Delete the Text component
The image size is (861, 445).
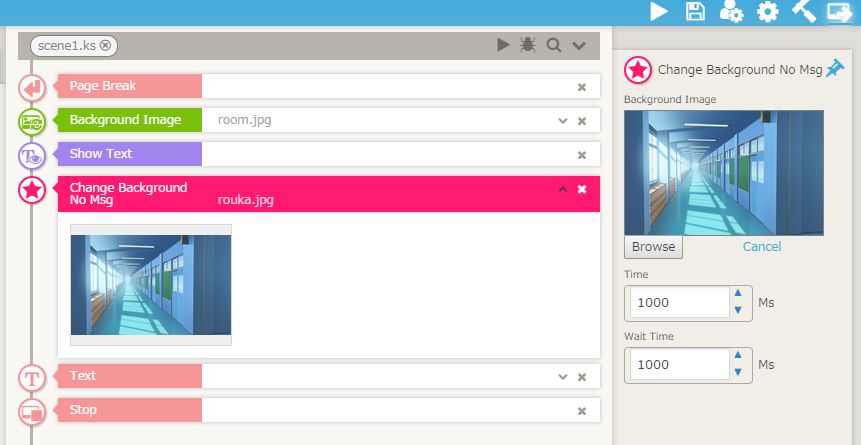coord(582,377)
